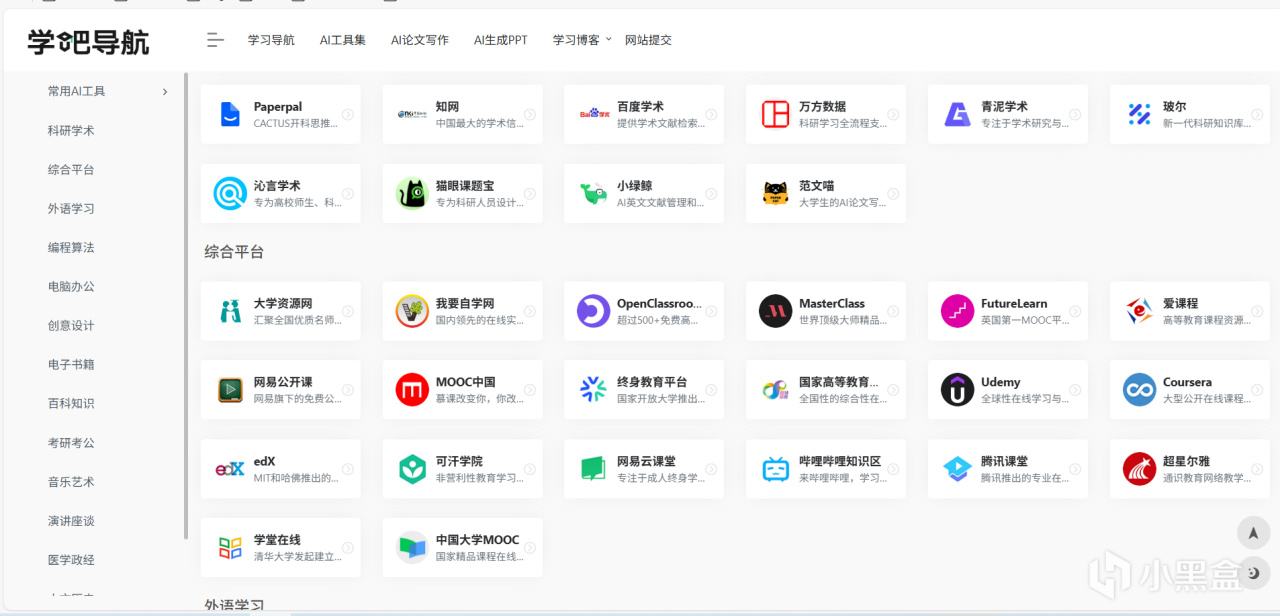Click the sidebar vertical scrollbar
The height and width of the screenshot is (616, 1280).
[x=186, y=306]
